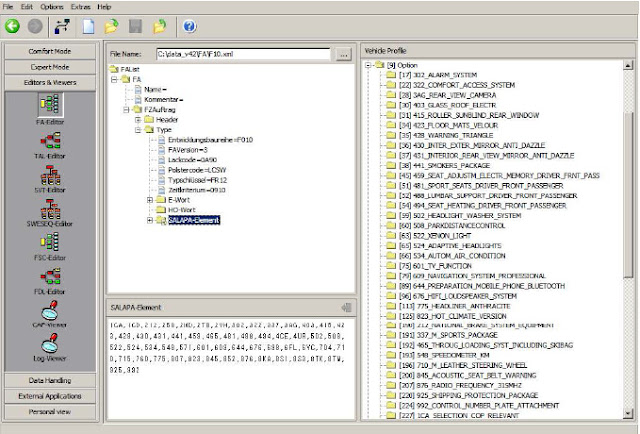Collapse the Type node
This screenshot has height=434, width=640.
pos(138,130)
